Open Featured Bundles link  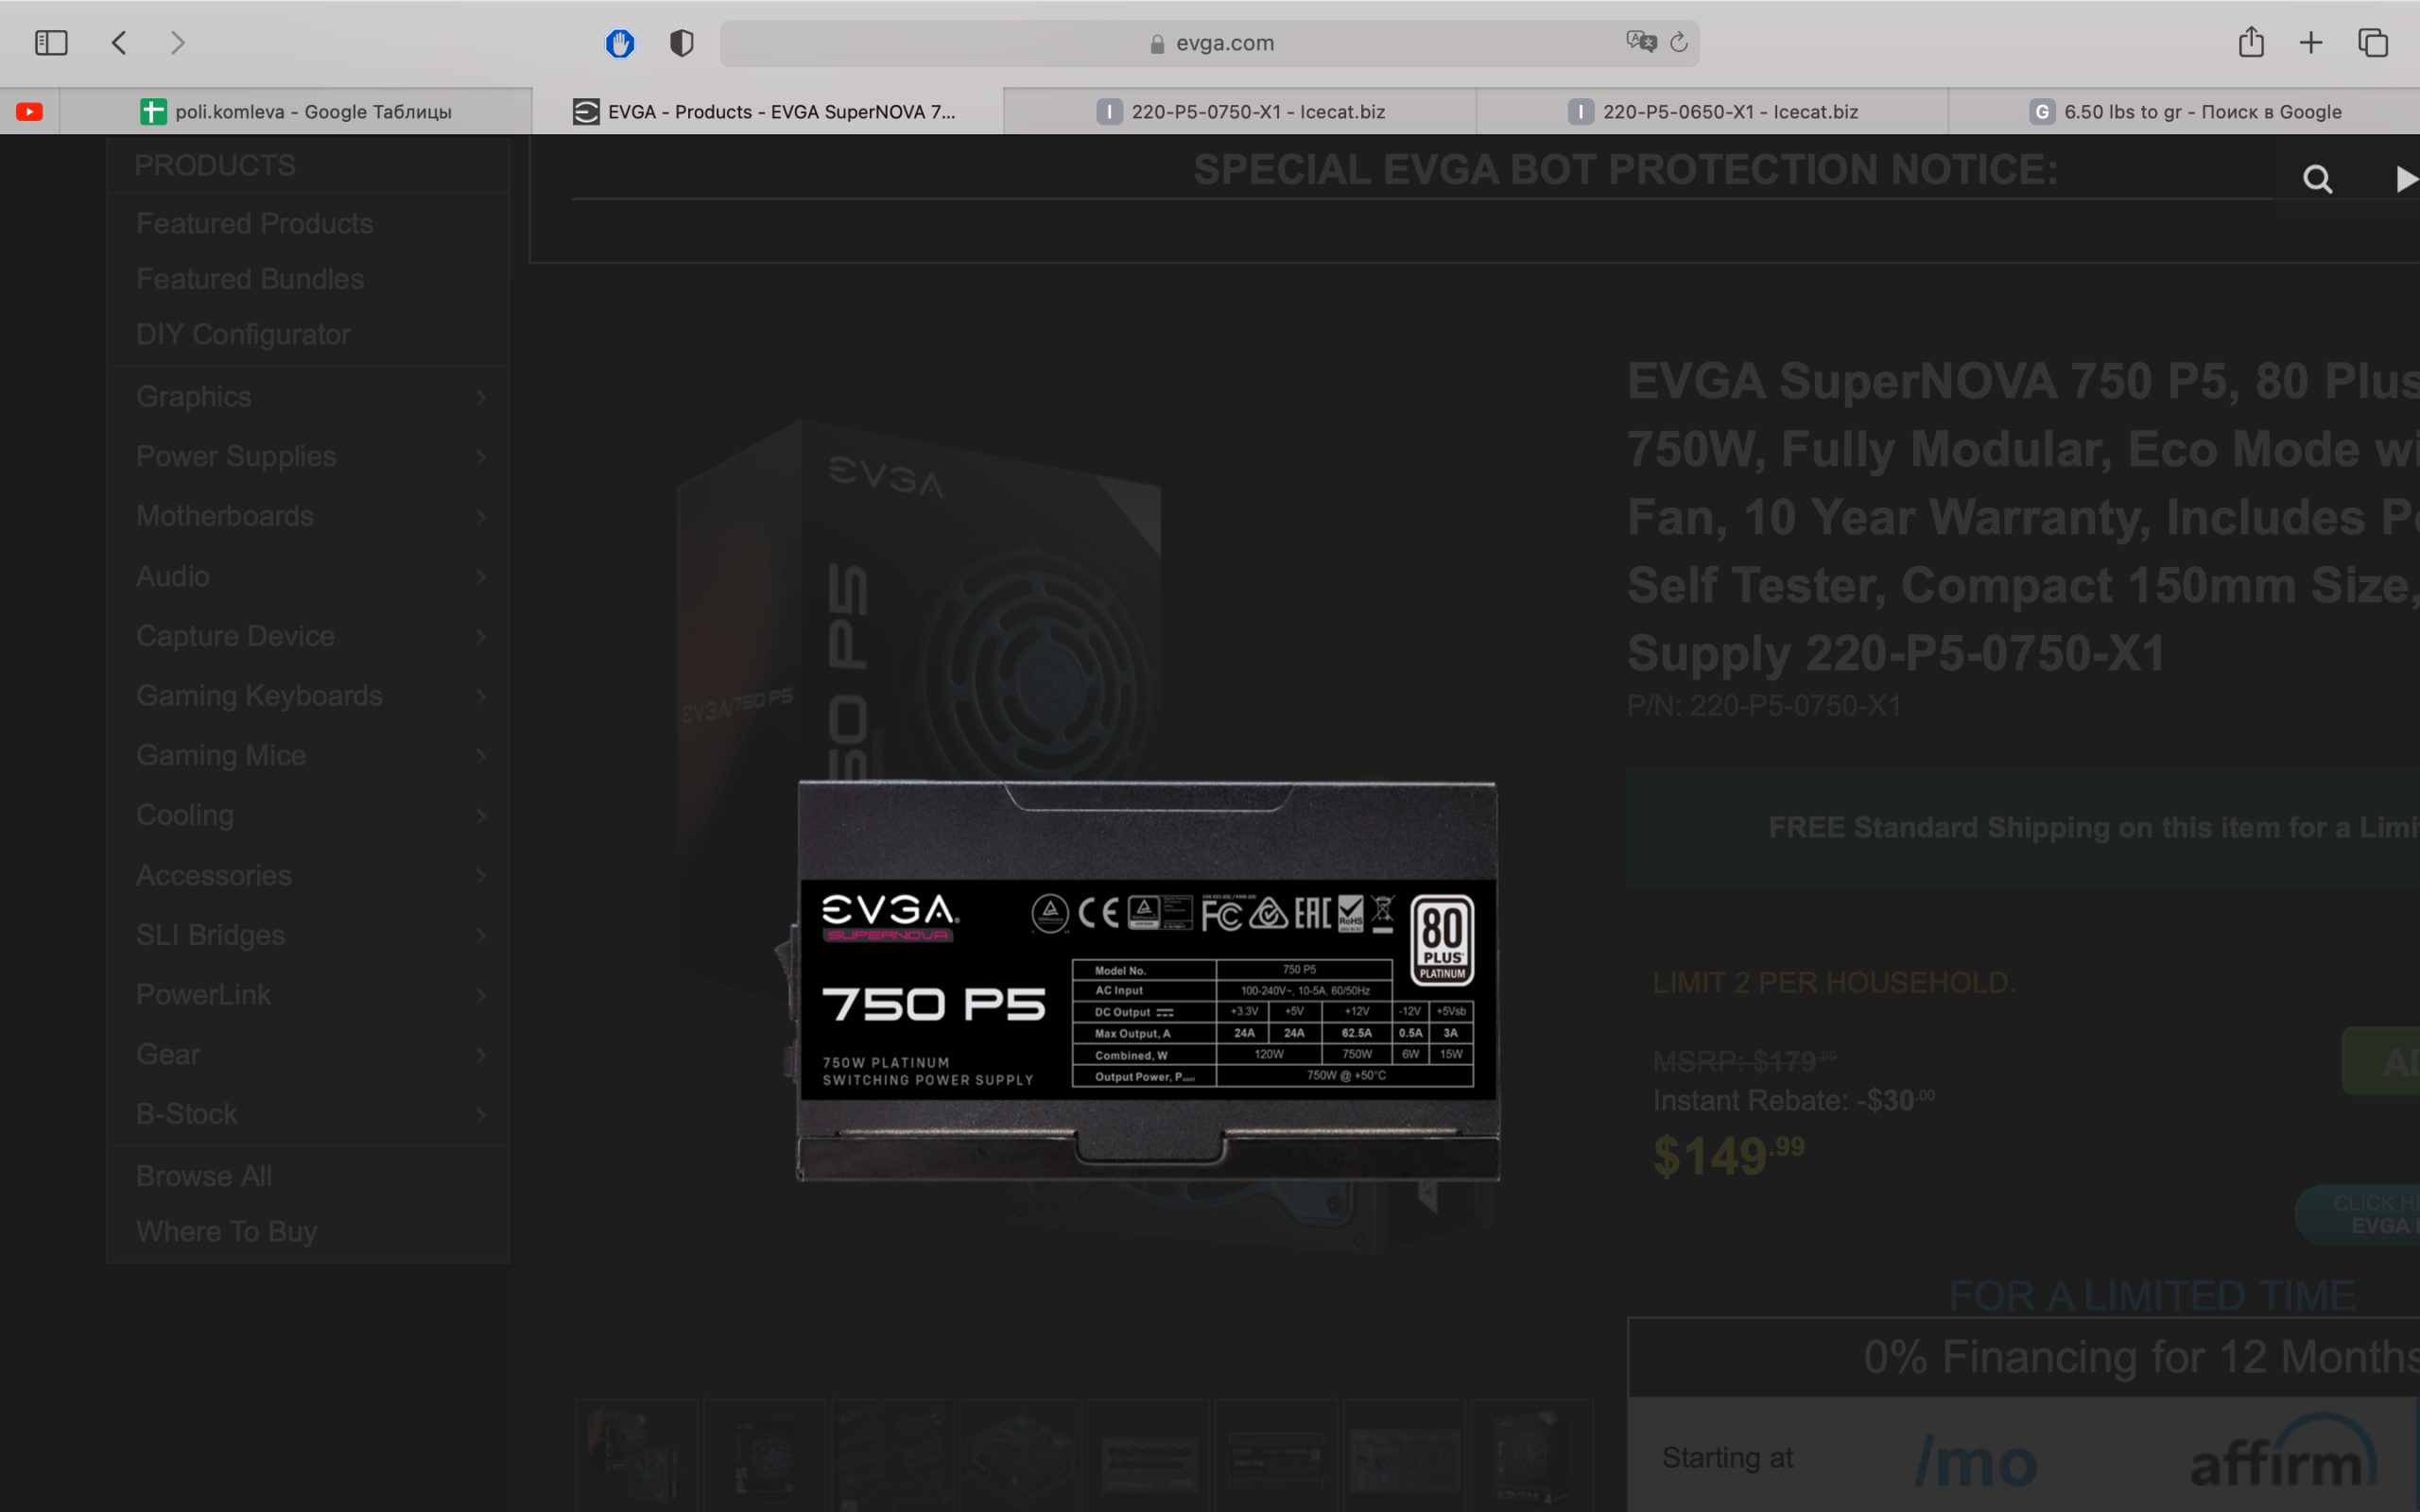(250, 279)
